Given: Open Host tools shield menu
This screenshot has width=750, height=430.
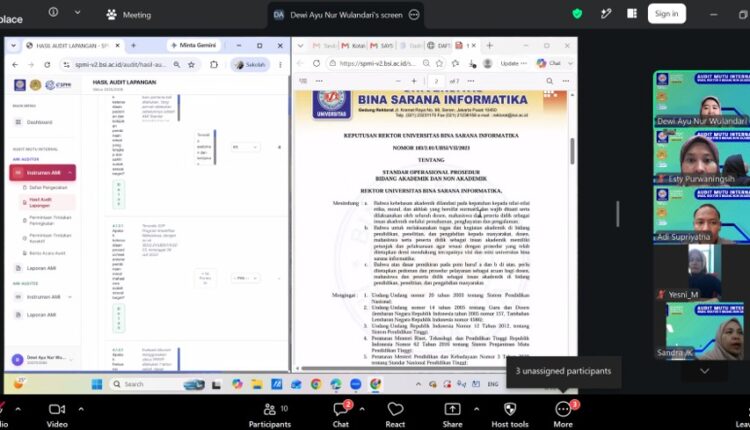Looking at the screenshot, I should click(x=510, y=415).
